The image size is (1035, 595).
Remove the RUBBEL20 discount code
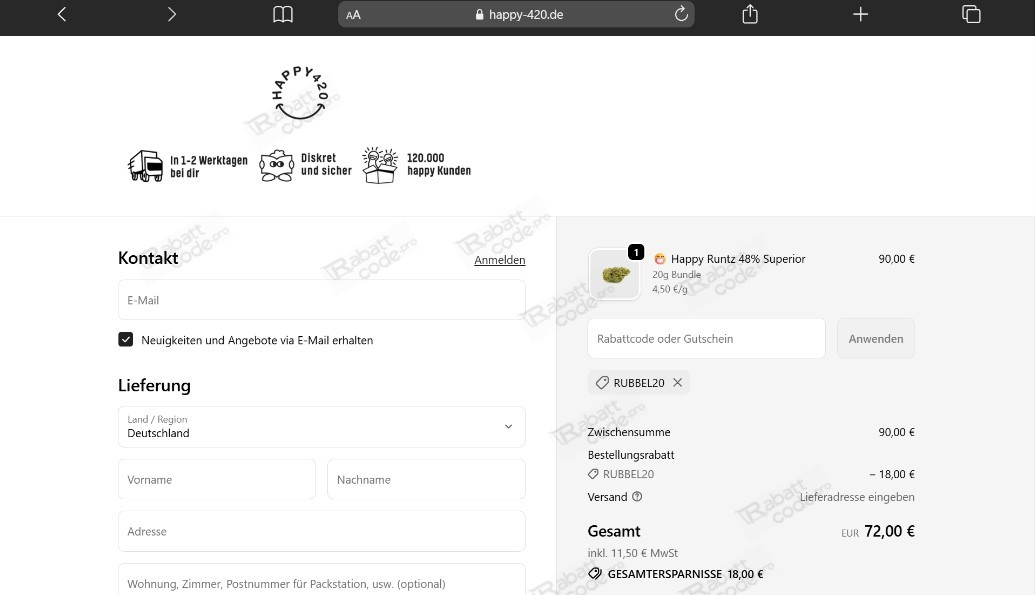point(677,382)
